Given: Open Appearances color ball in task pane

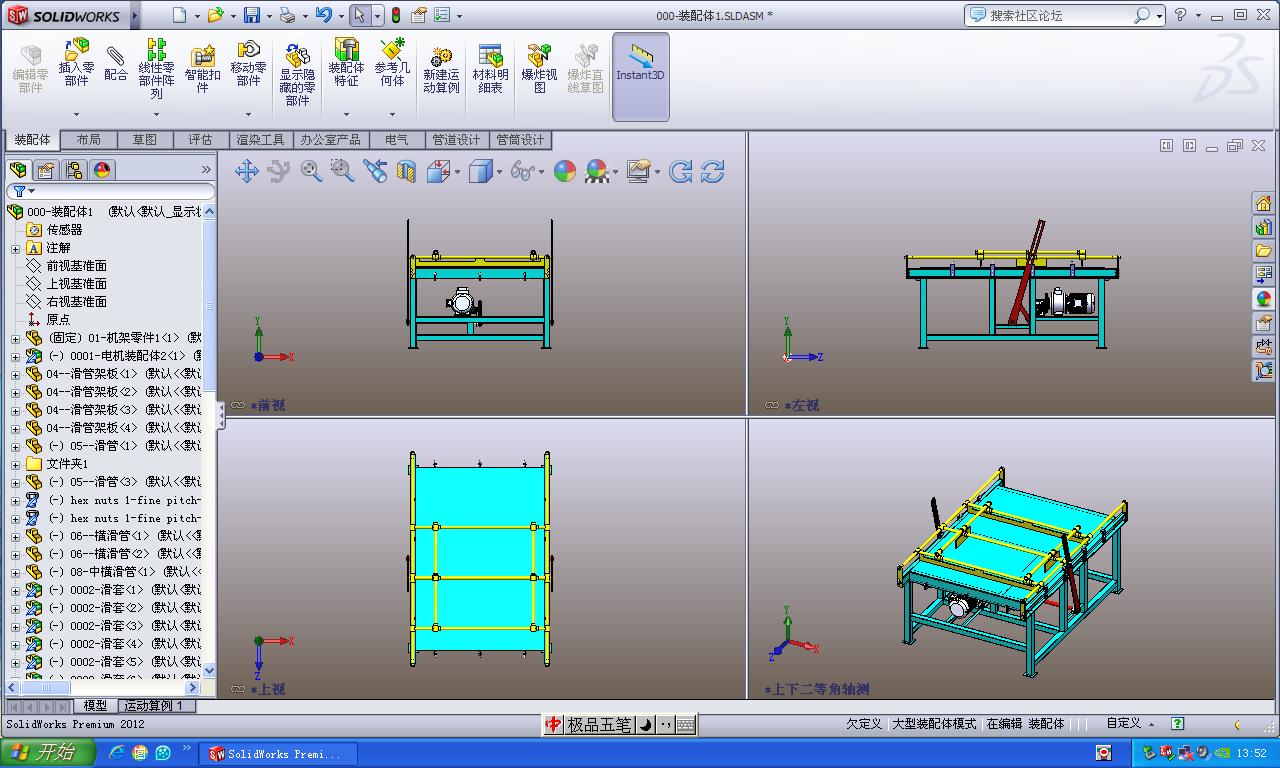Looking at the screenshot, I should pyautogui.click(x=1263, y=298).
